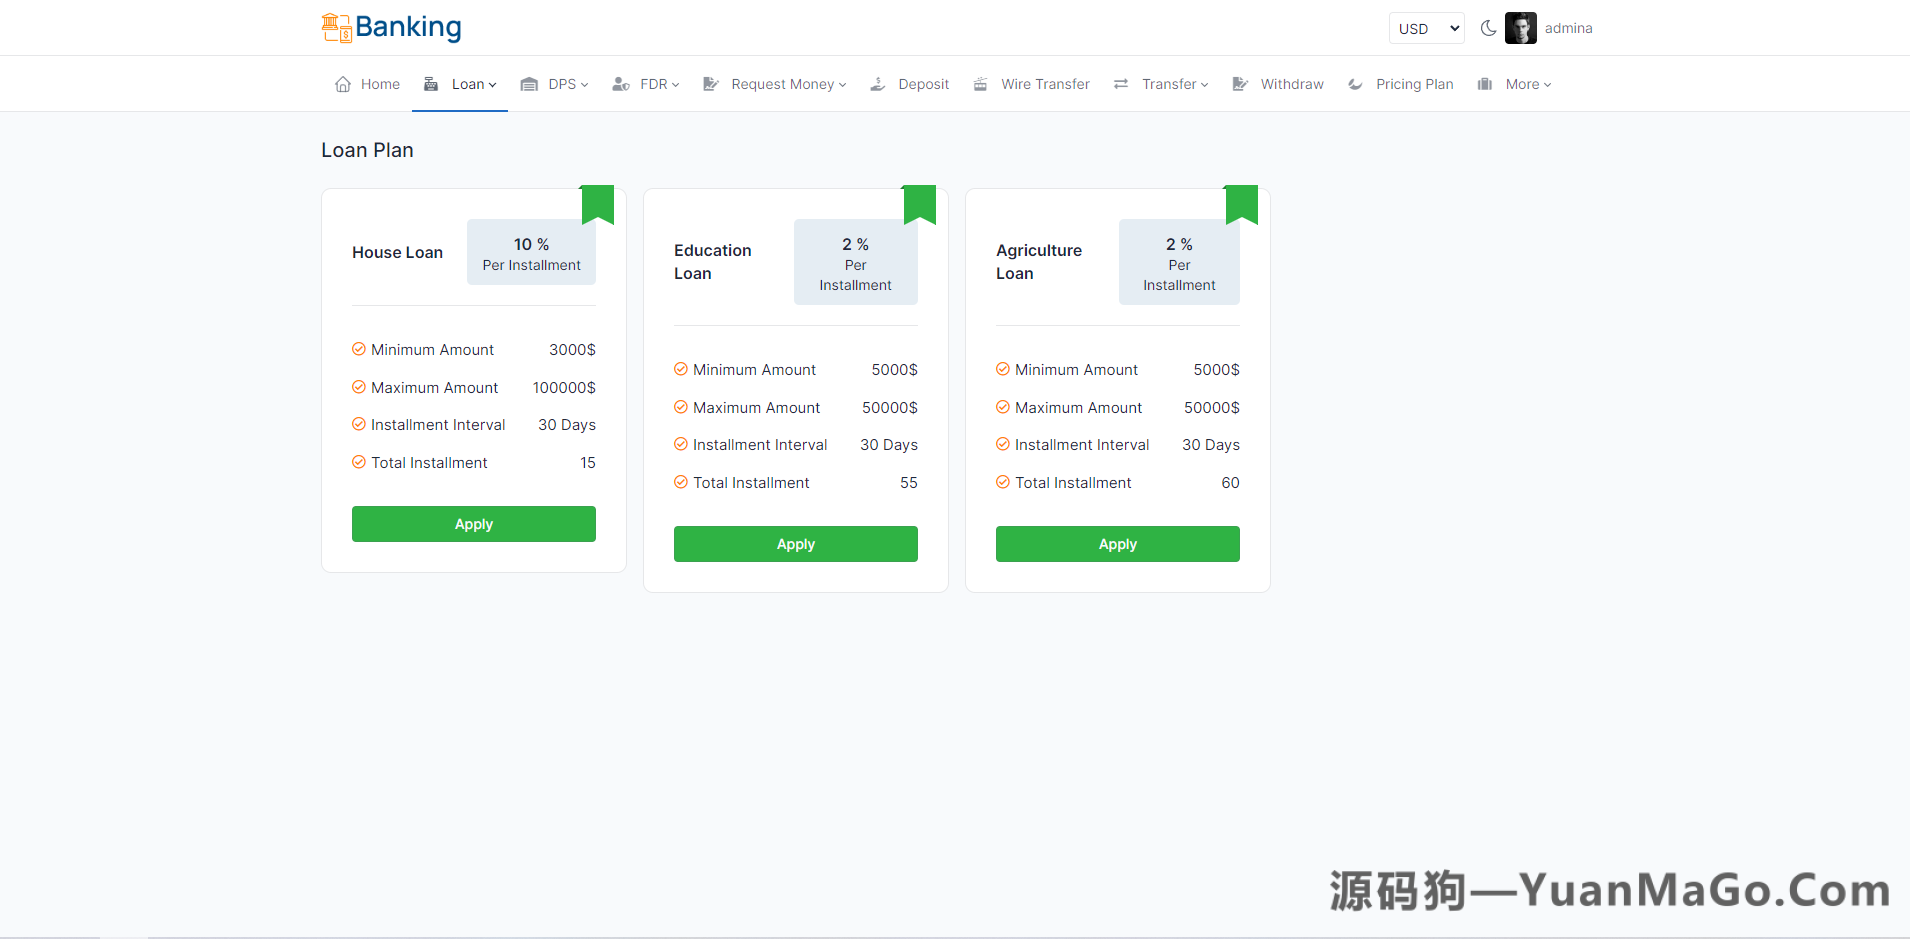Click the Home icon in the navbar

(x=342, y=84)
